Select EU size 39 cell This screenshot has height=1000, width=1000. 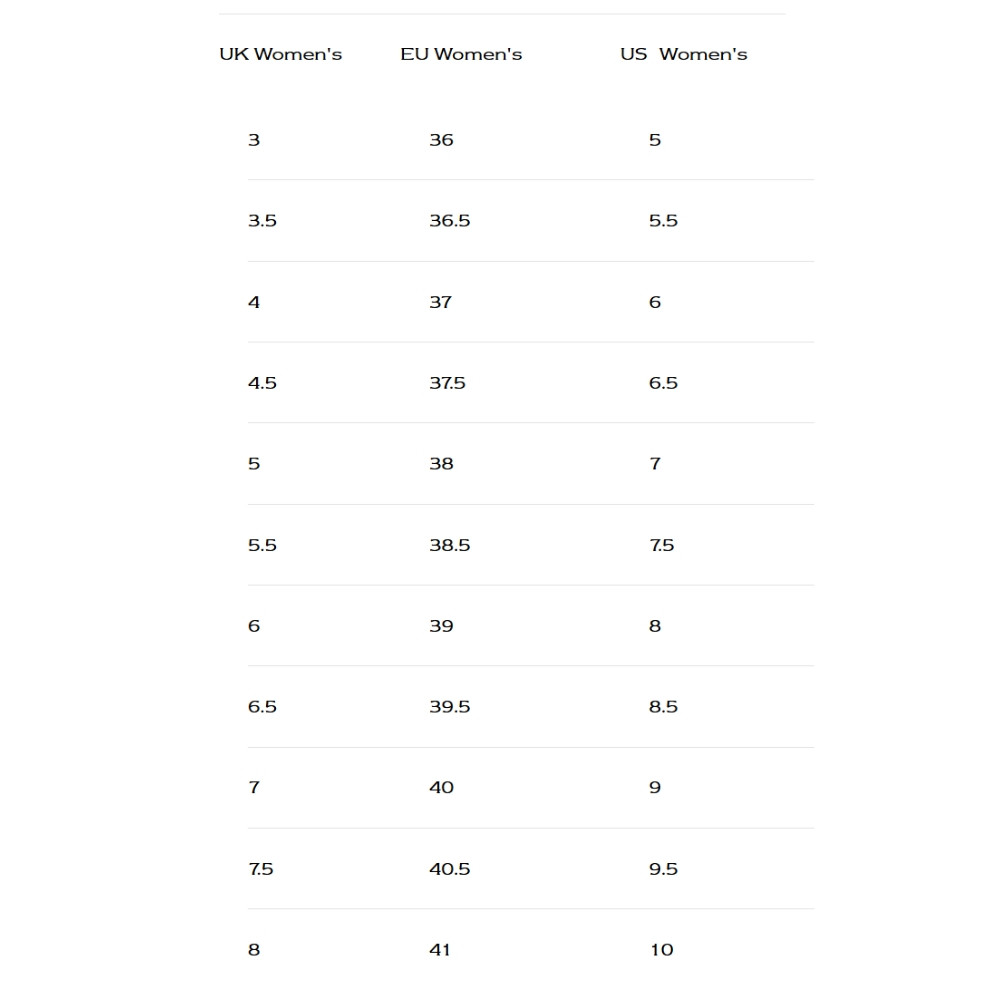click(441, 626)
